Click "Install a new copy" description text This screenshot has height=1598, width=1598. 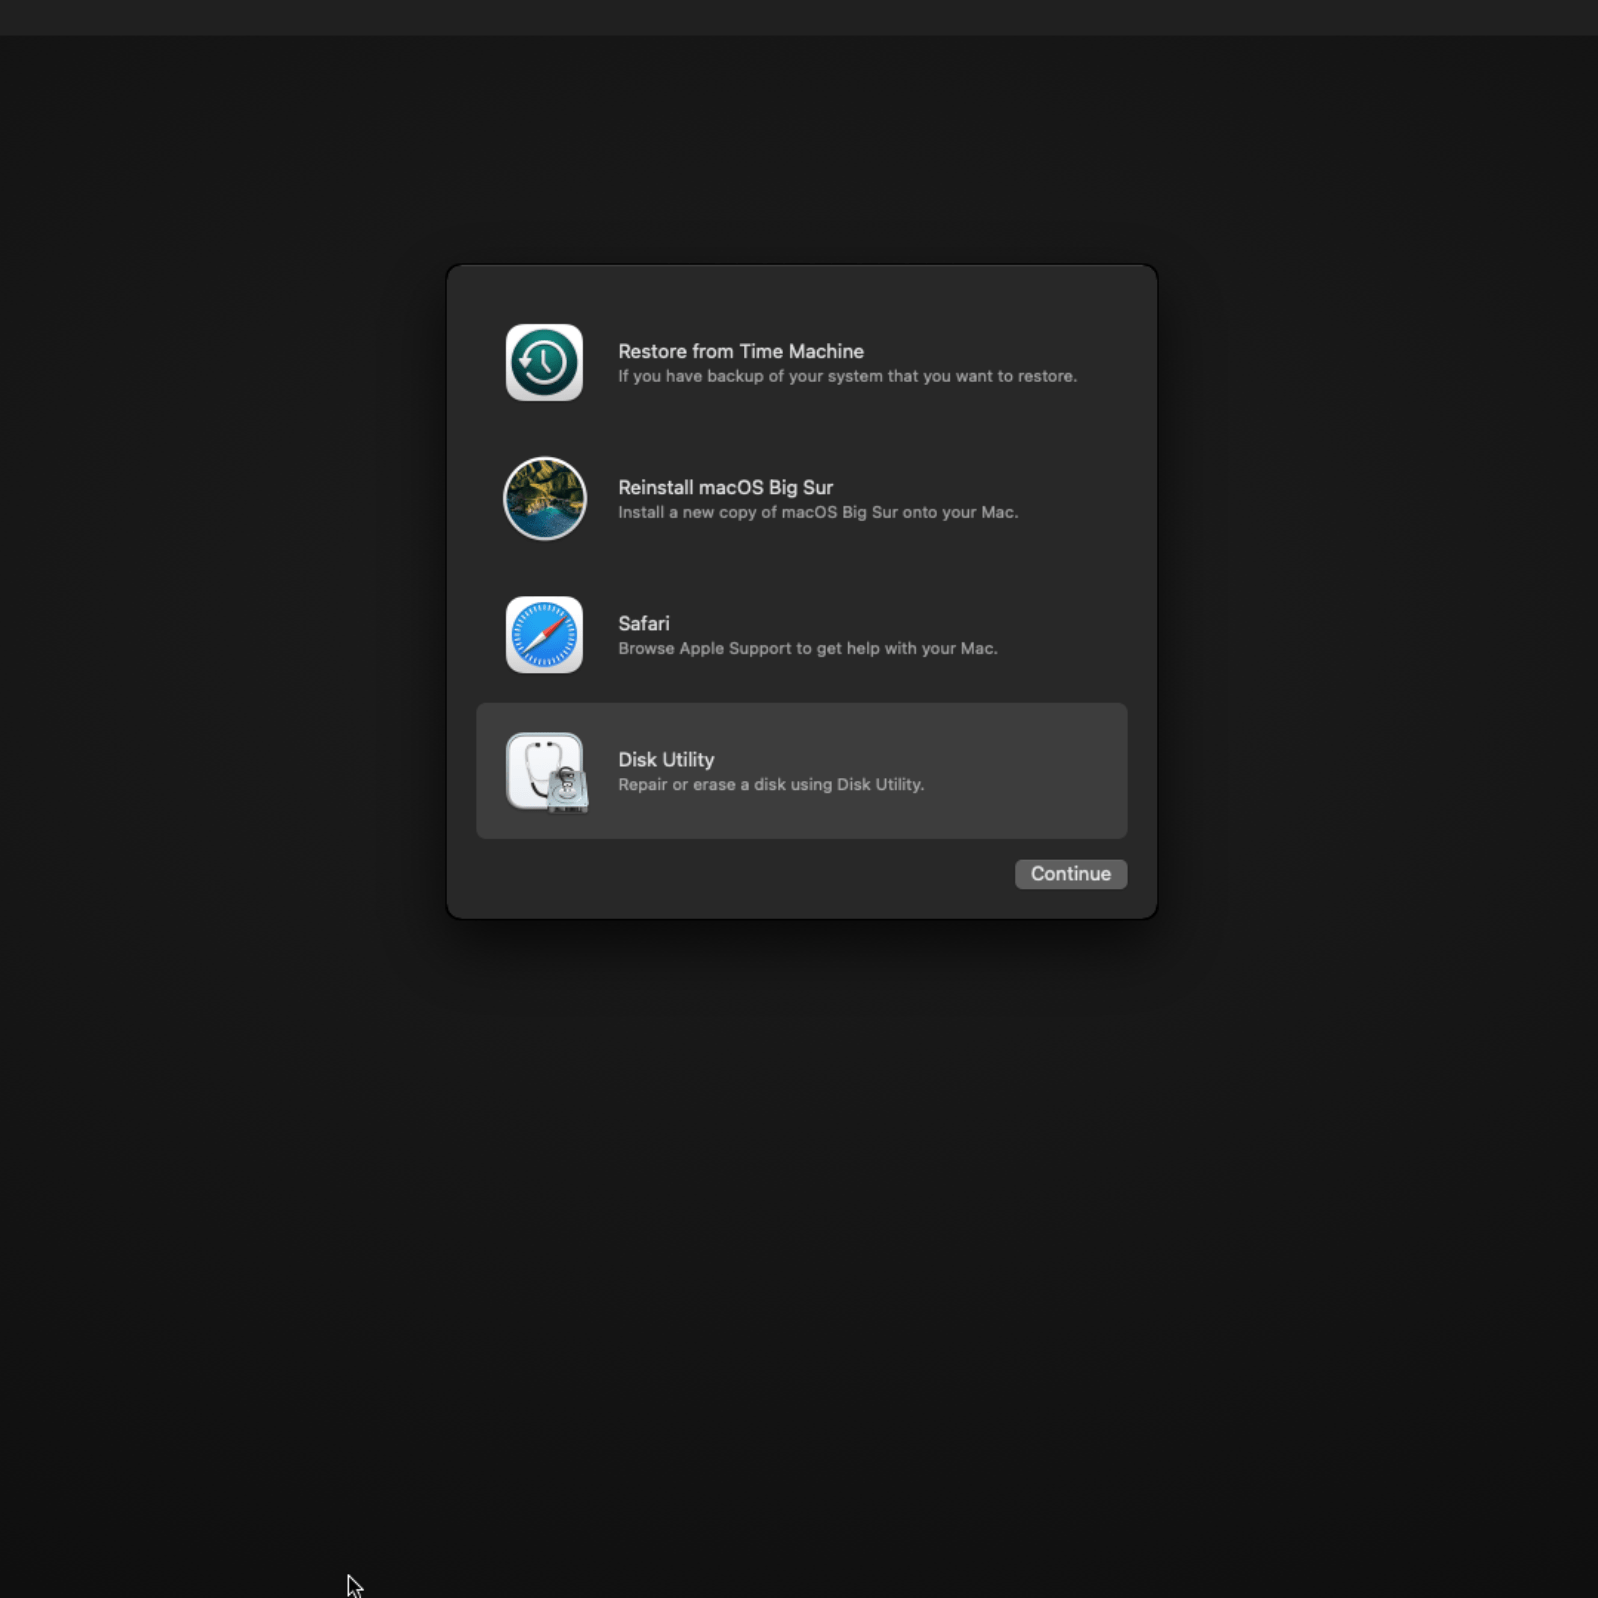817,513
